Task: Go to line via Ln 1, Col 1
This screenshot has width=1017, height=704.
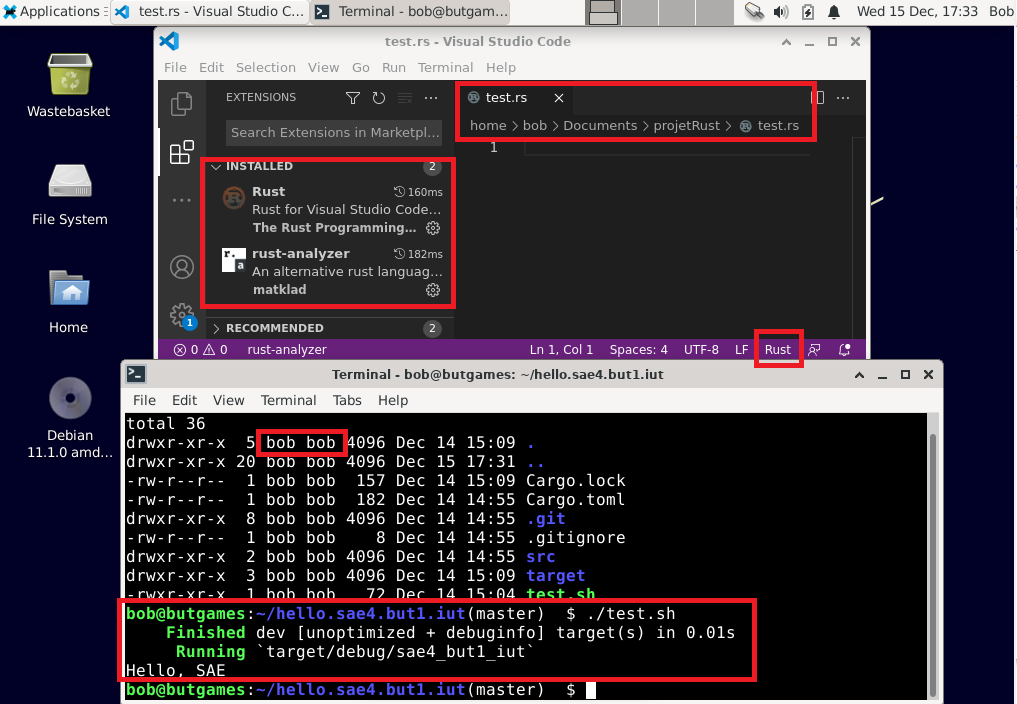Action: click(561, 350)
